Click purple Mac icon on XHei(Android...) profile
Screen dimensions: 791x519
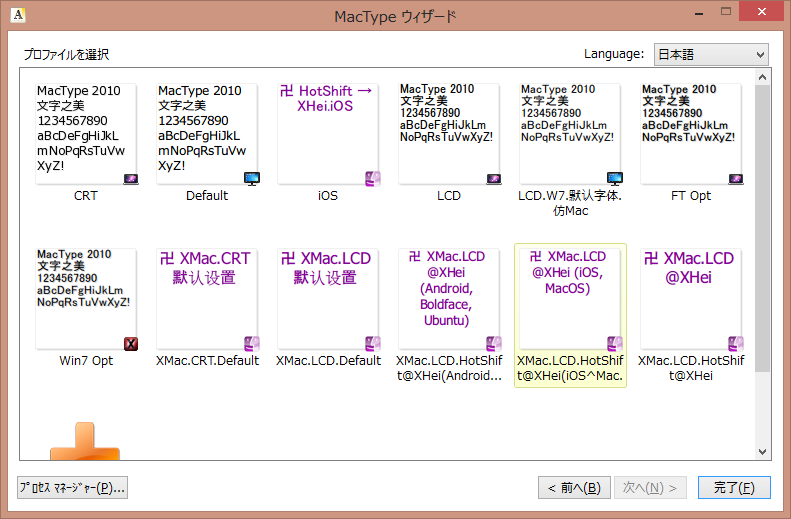click(x=494, y=344)
